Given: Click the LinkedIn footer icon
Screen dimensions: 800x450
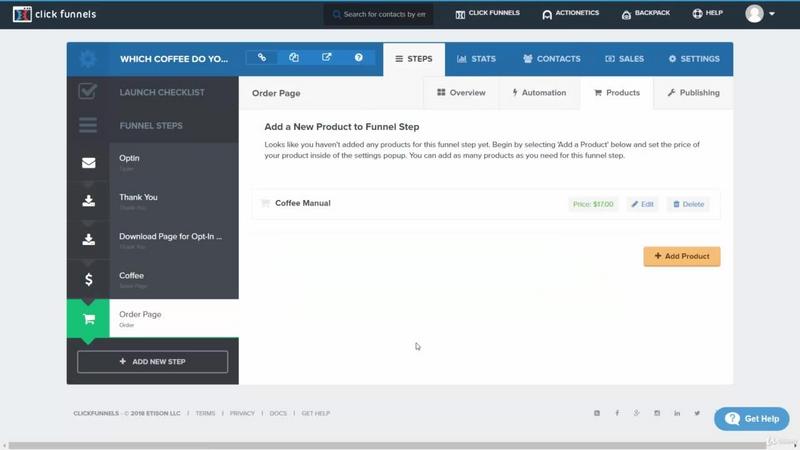Looking at the screenshot, I should click(x=677, y=413).
